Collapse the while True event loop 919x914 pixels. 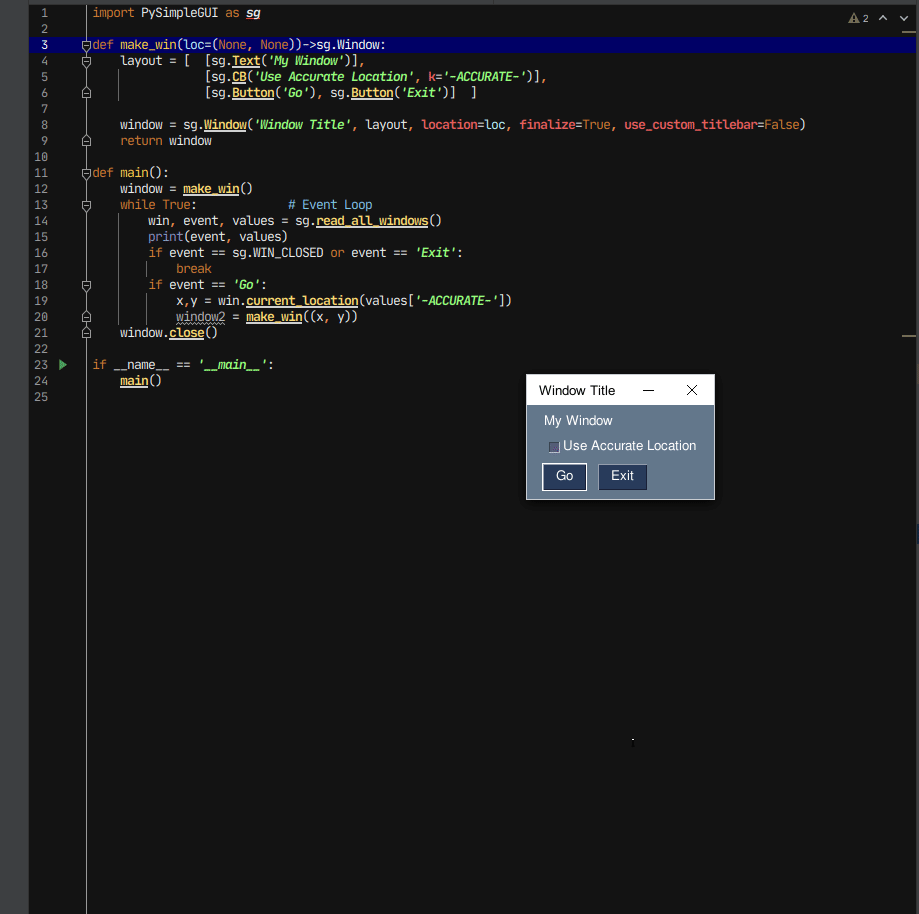85,204
